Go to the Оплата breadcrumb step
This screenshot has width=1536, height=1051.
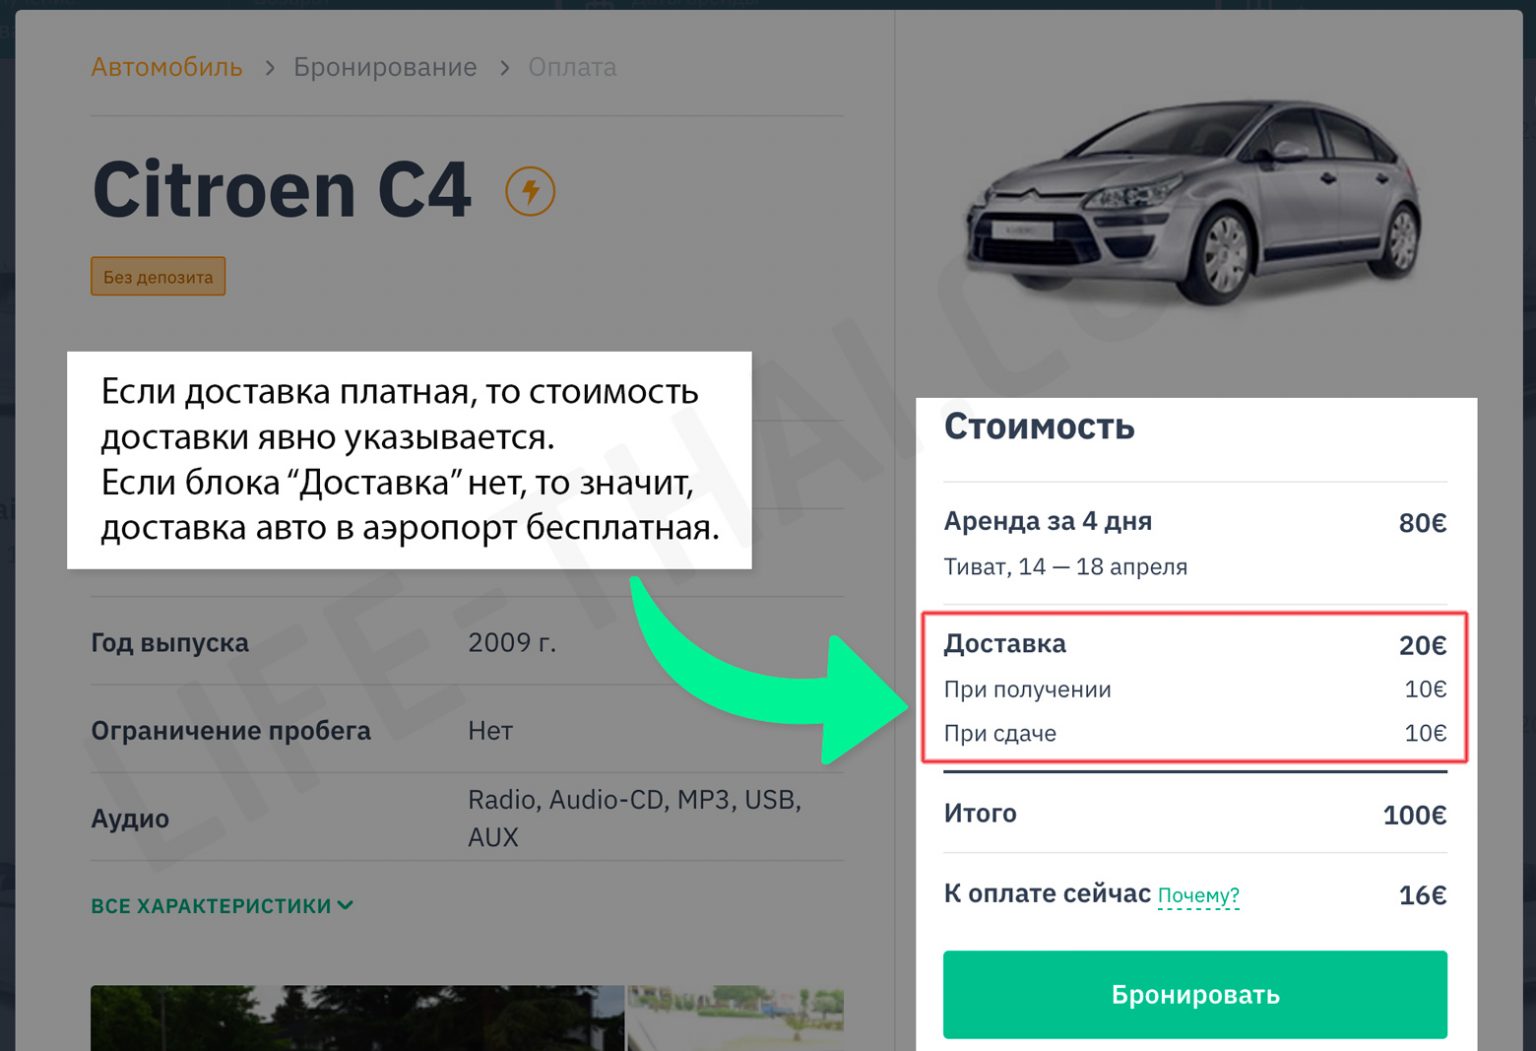pos(572,67)
